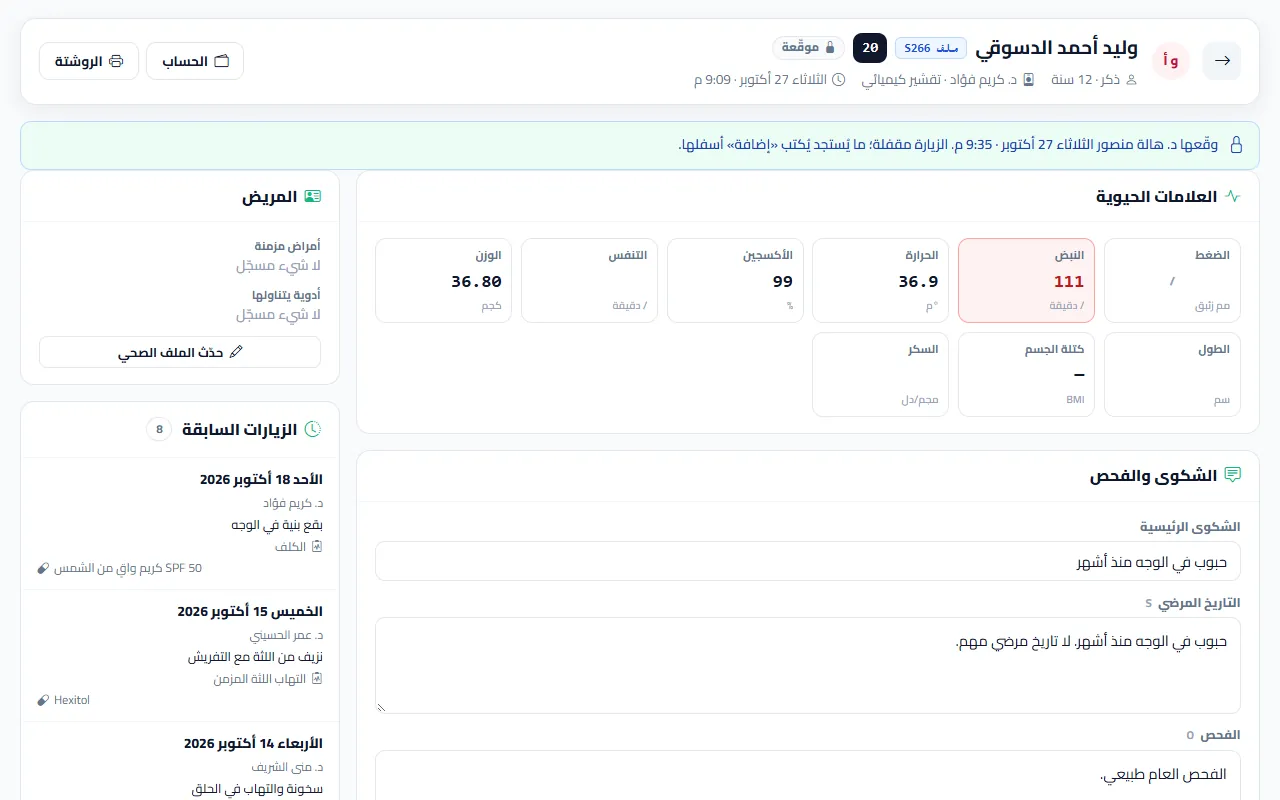1280x800 pixels.
Task: Select the السكر blood sugar field
Action: (x=880, y=374)
